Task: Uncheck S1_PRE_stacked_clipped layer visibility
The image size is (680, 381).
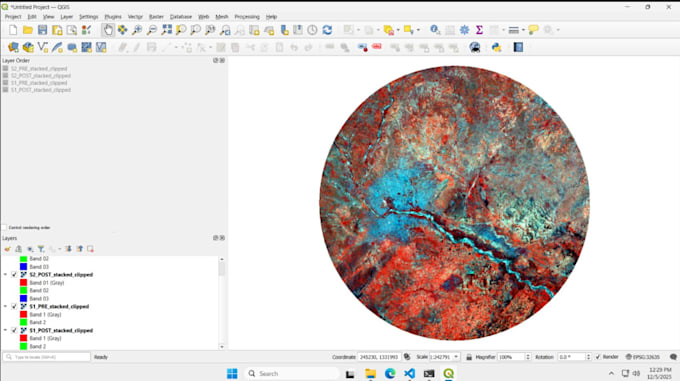Action: tap(14, 306)
